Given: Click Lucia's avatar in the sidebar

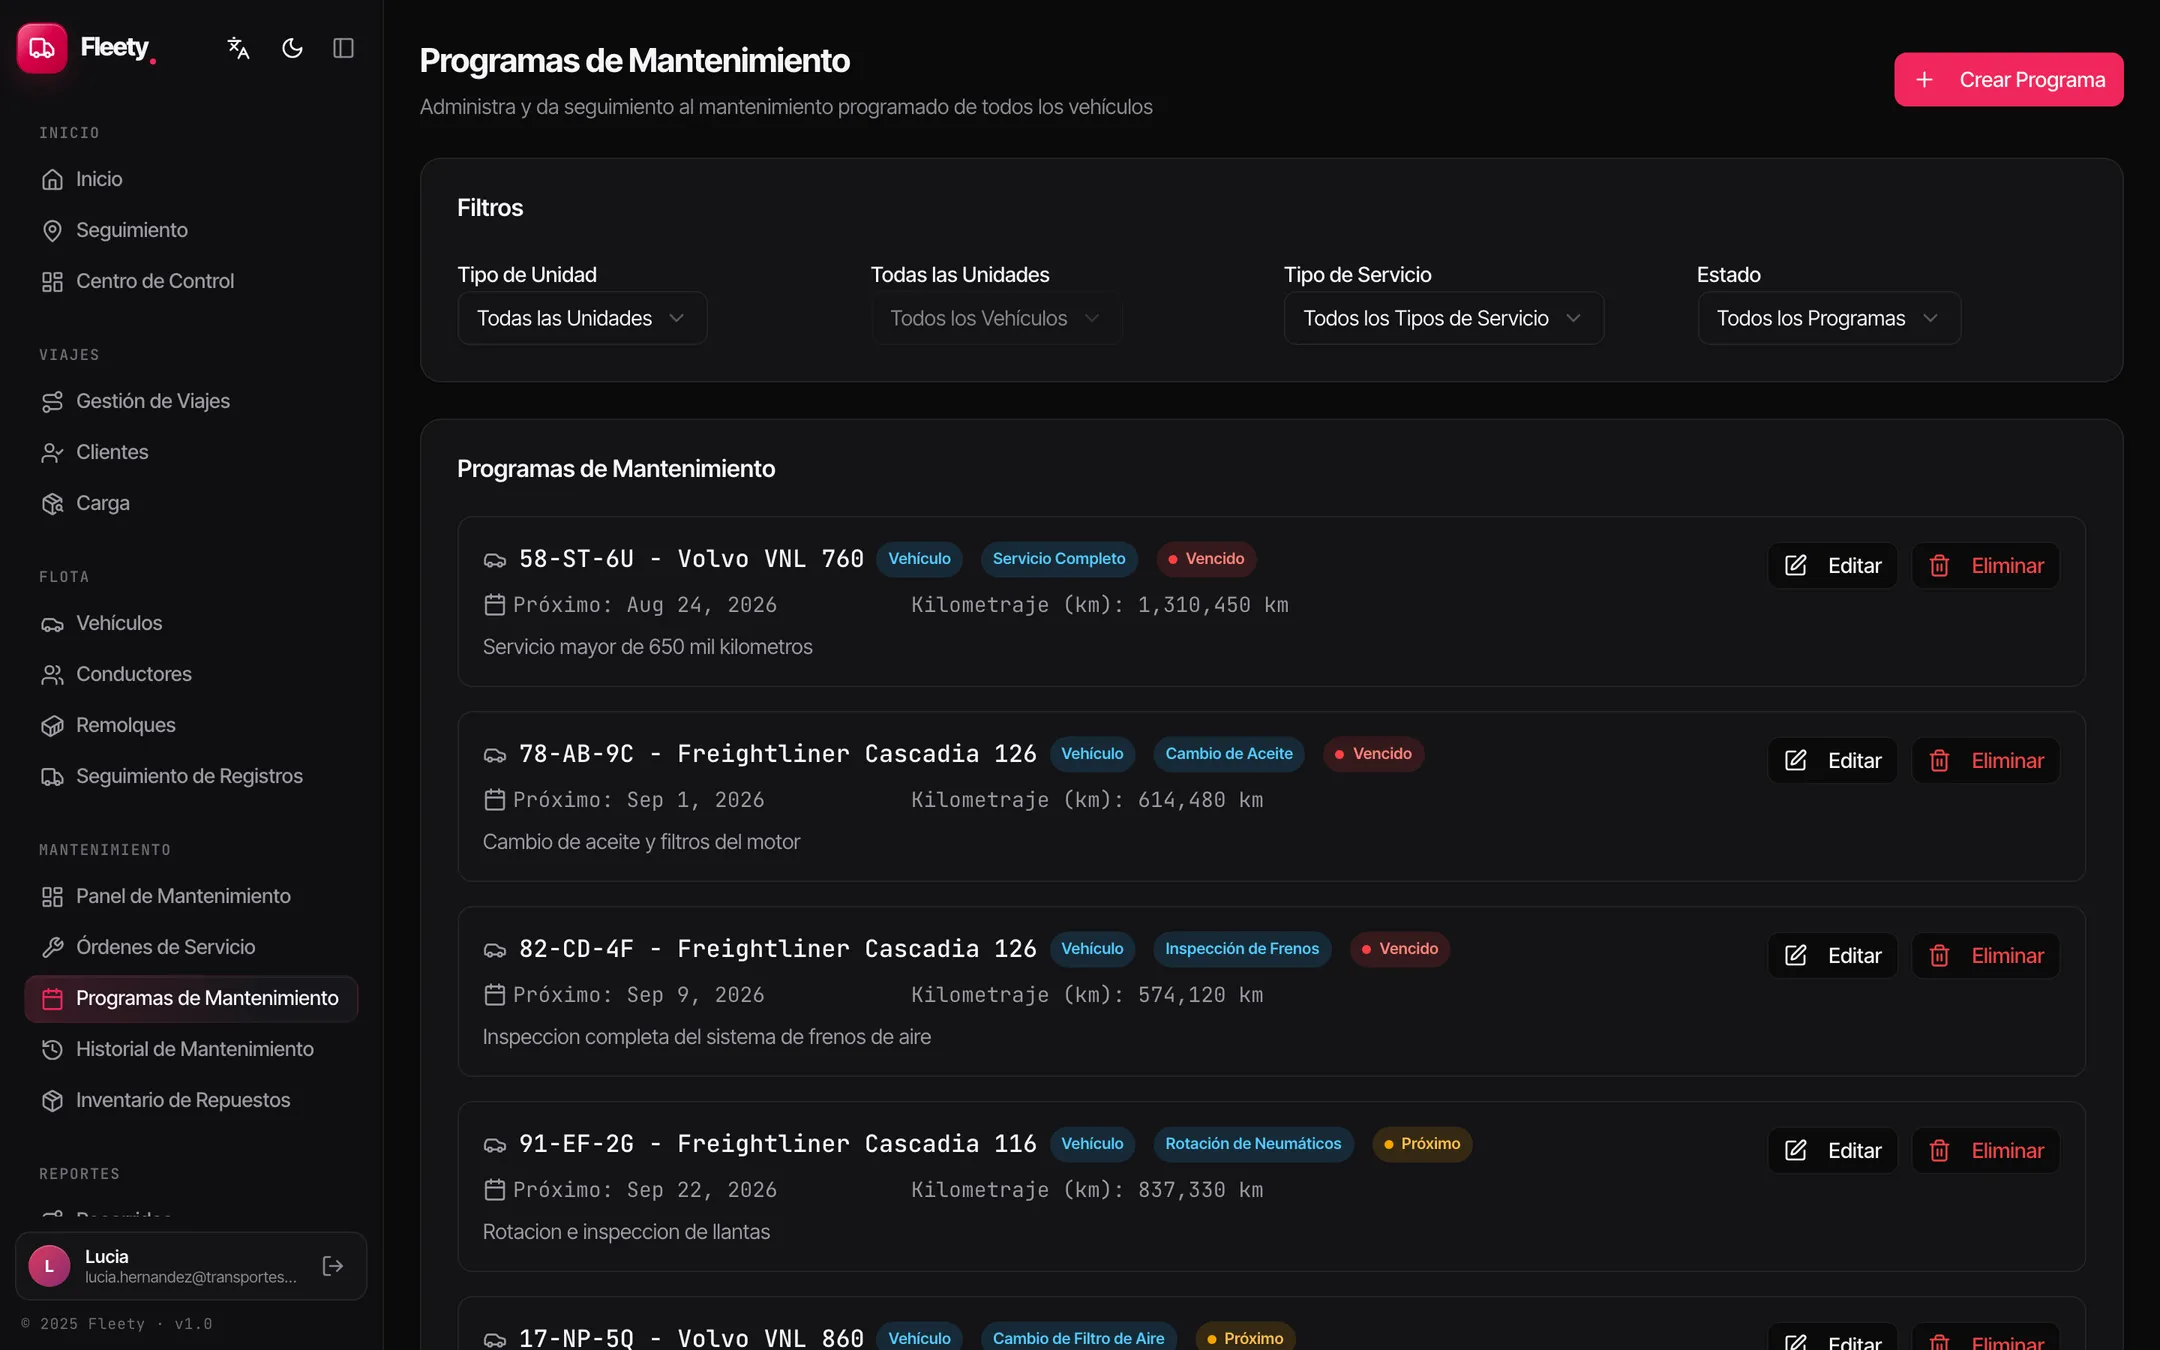Looking at the screenshot, I should (x=49, y=1266).
